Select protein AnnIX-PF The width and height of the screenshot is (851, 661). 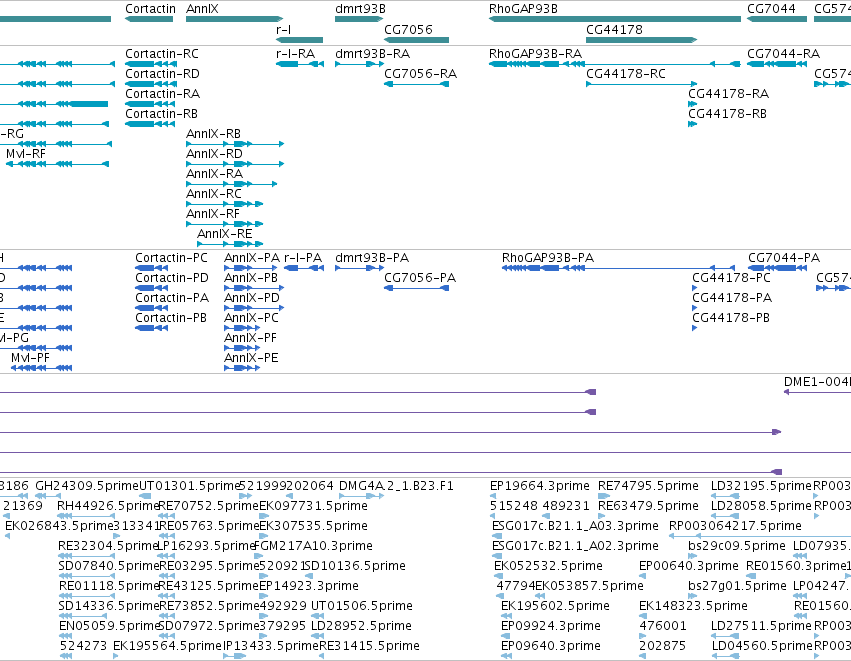250,338
